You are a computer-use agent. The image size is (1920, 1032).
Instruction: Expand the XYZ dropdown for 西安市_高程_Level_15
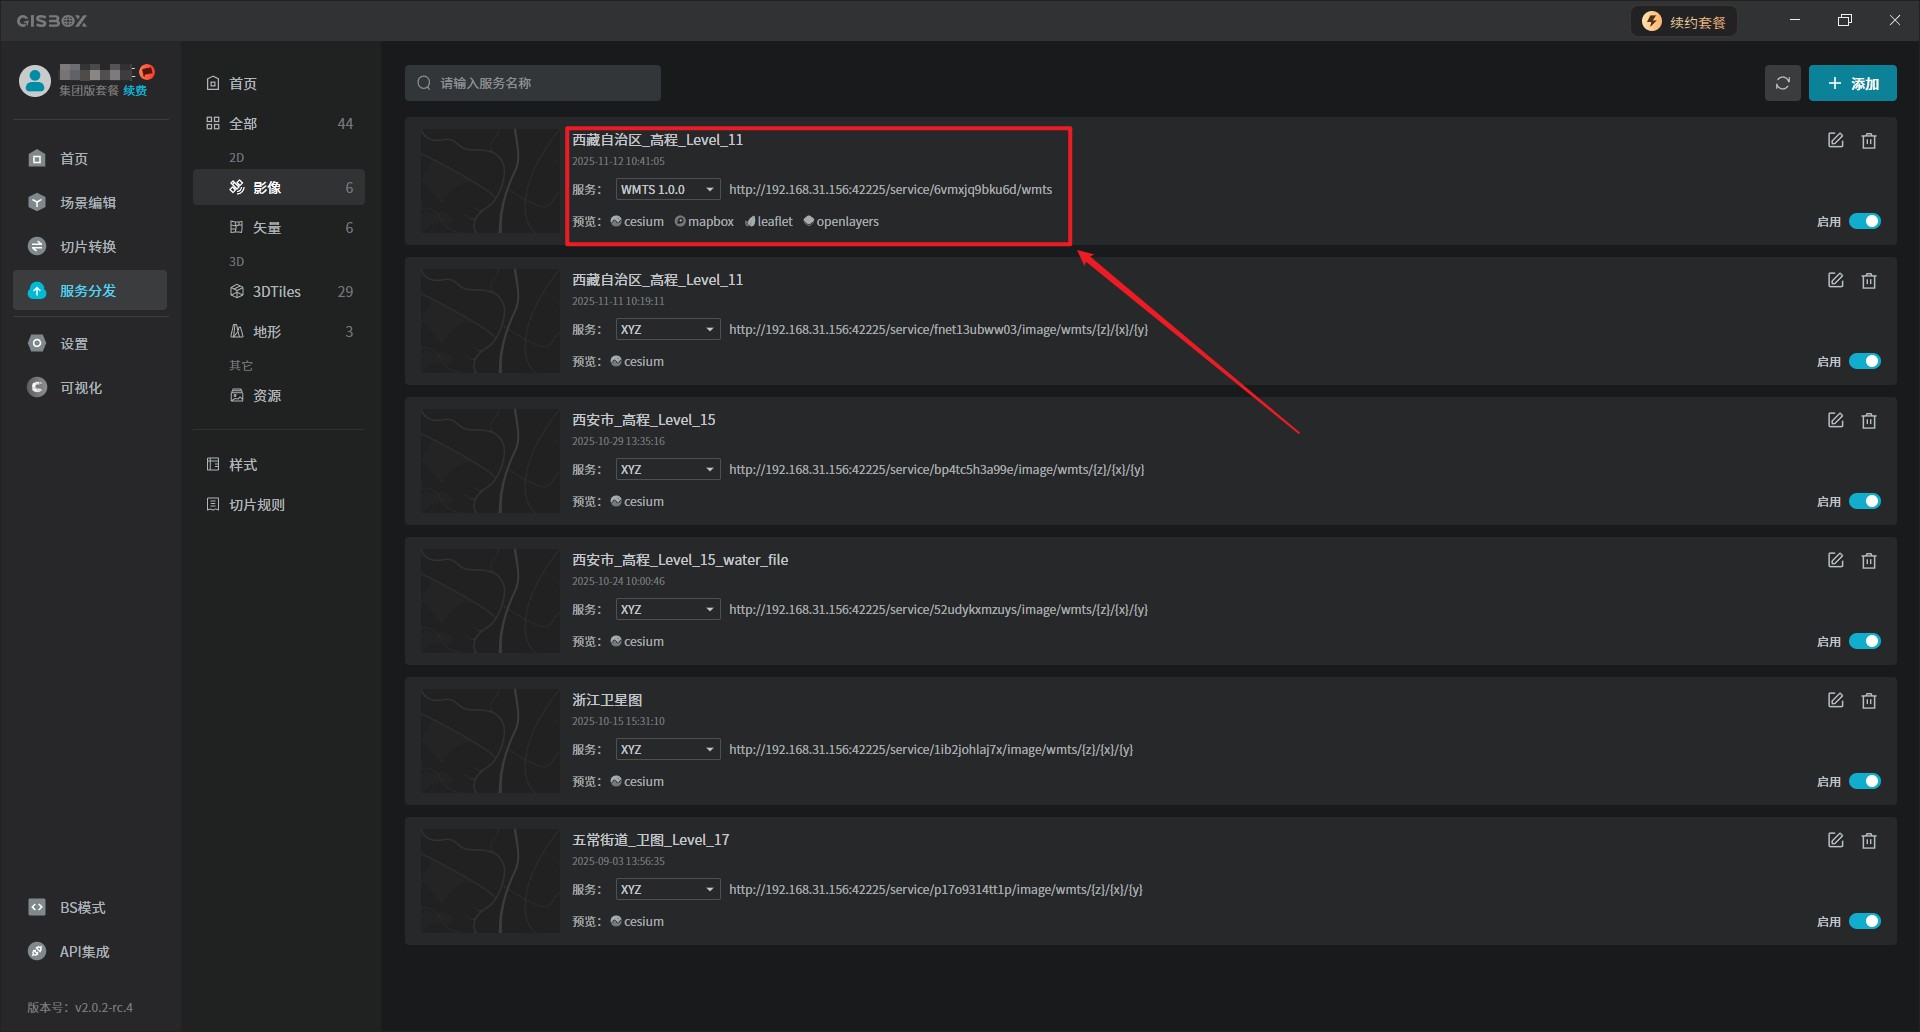[667, 470]
